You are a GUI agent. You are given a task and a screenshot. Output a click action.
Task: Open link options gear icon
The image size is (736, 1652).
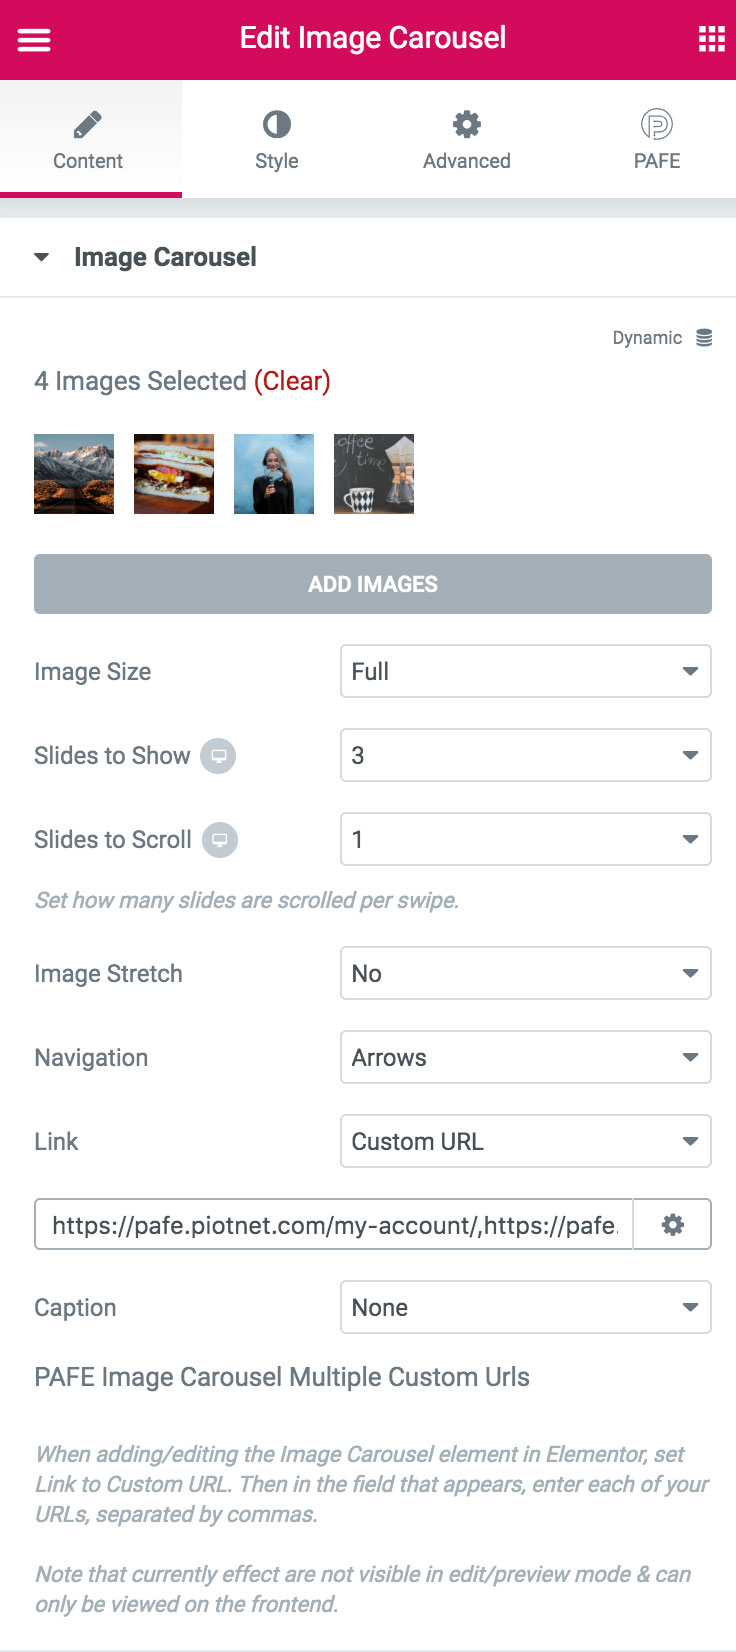(x=673, y=1224)
